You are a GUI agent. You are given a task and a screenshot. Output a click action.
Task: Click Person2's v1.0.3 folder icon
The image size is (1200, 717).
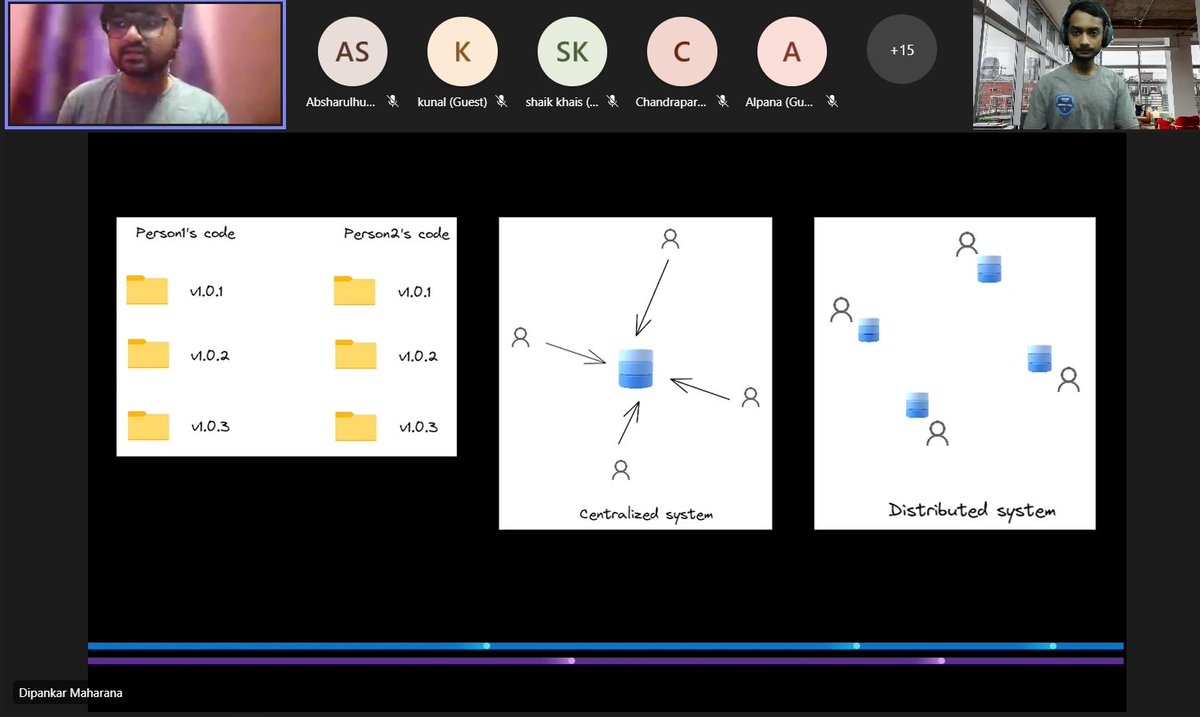pyautogui.click(x=355, y=426)
